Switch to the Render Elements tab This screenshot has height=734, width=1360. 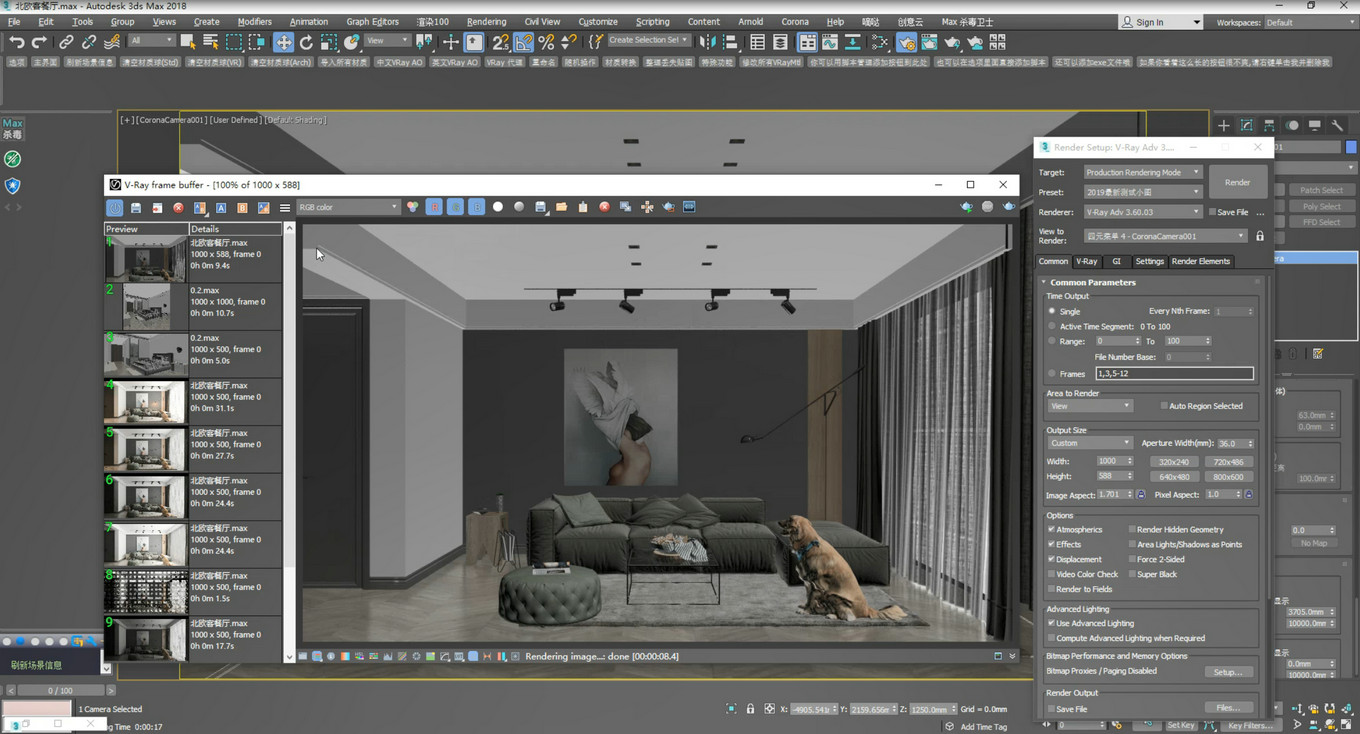pos(1200,261)
